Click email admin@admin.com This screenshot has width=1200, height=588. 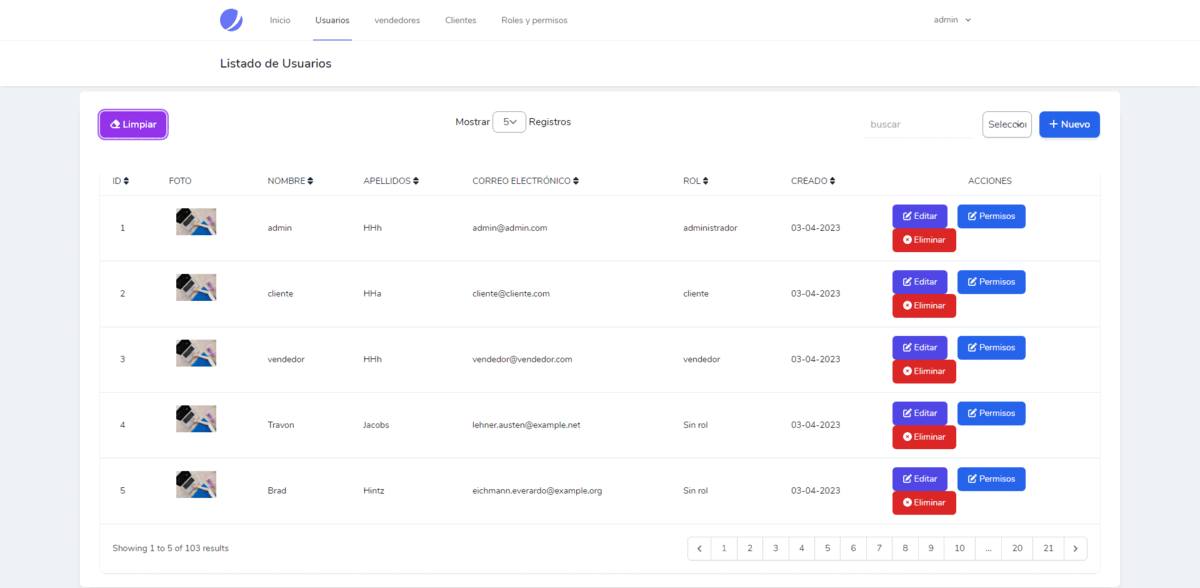click(510, 228)
